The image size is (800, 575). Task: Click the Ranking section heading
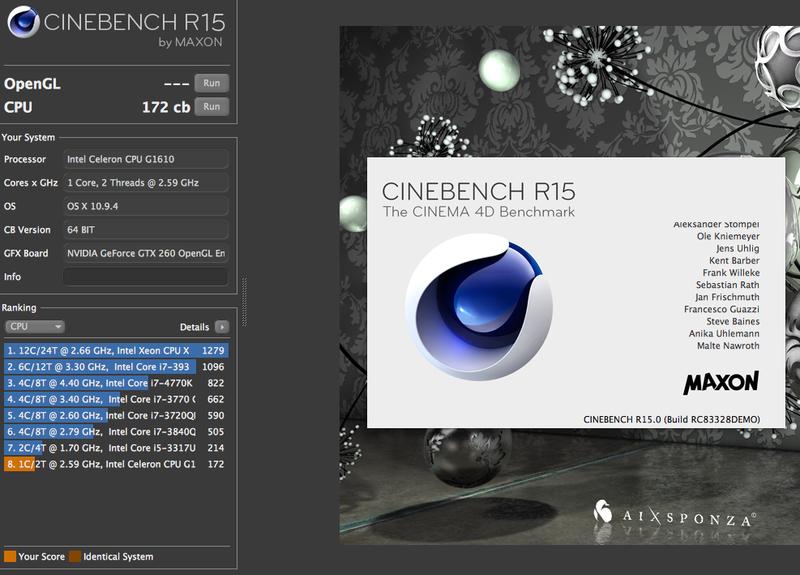click(19, 308)
